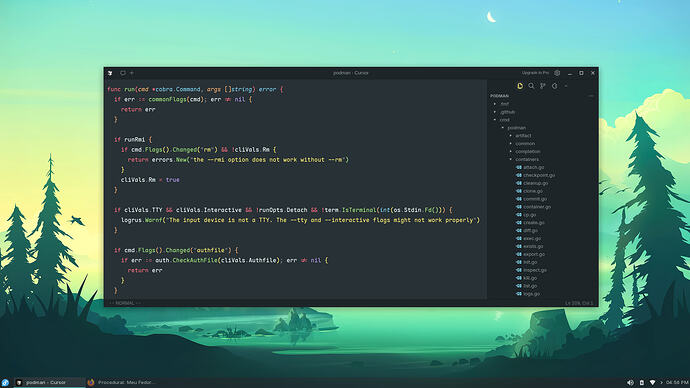Image resolution: width=690 pixels, height=388 pixels.
Task: Open the PODMAN explorer ellipsis menu
Action: coord(591,95)
